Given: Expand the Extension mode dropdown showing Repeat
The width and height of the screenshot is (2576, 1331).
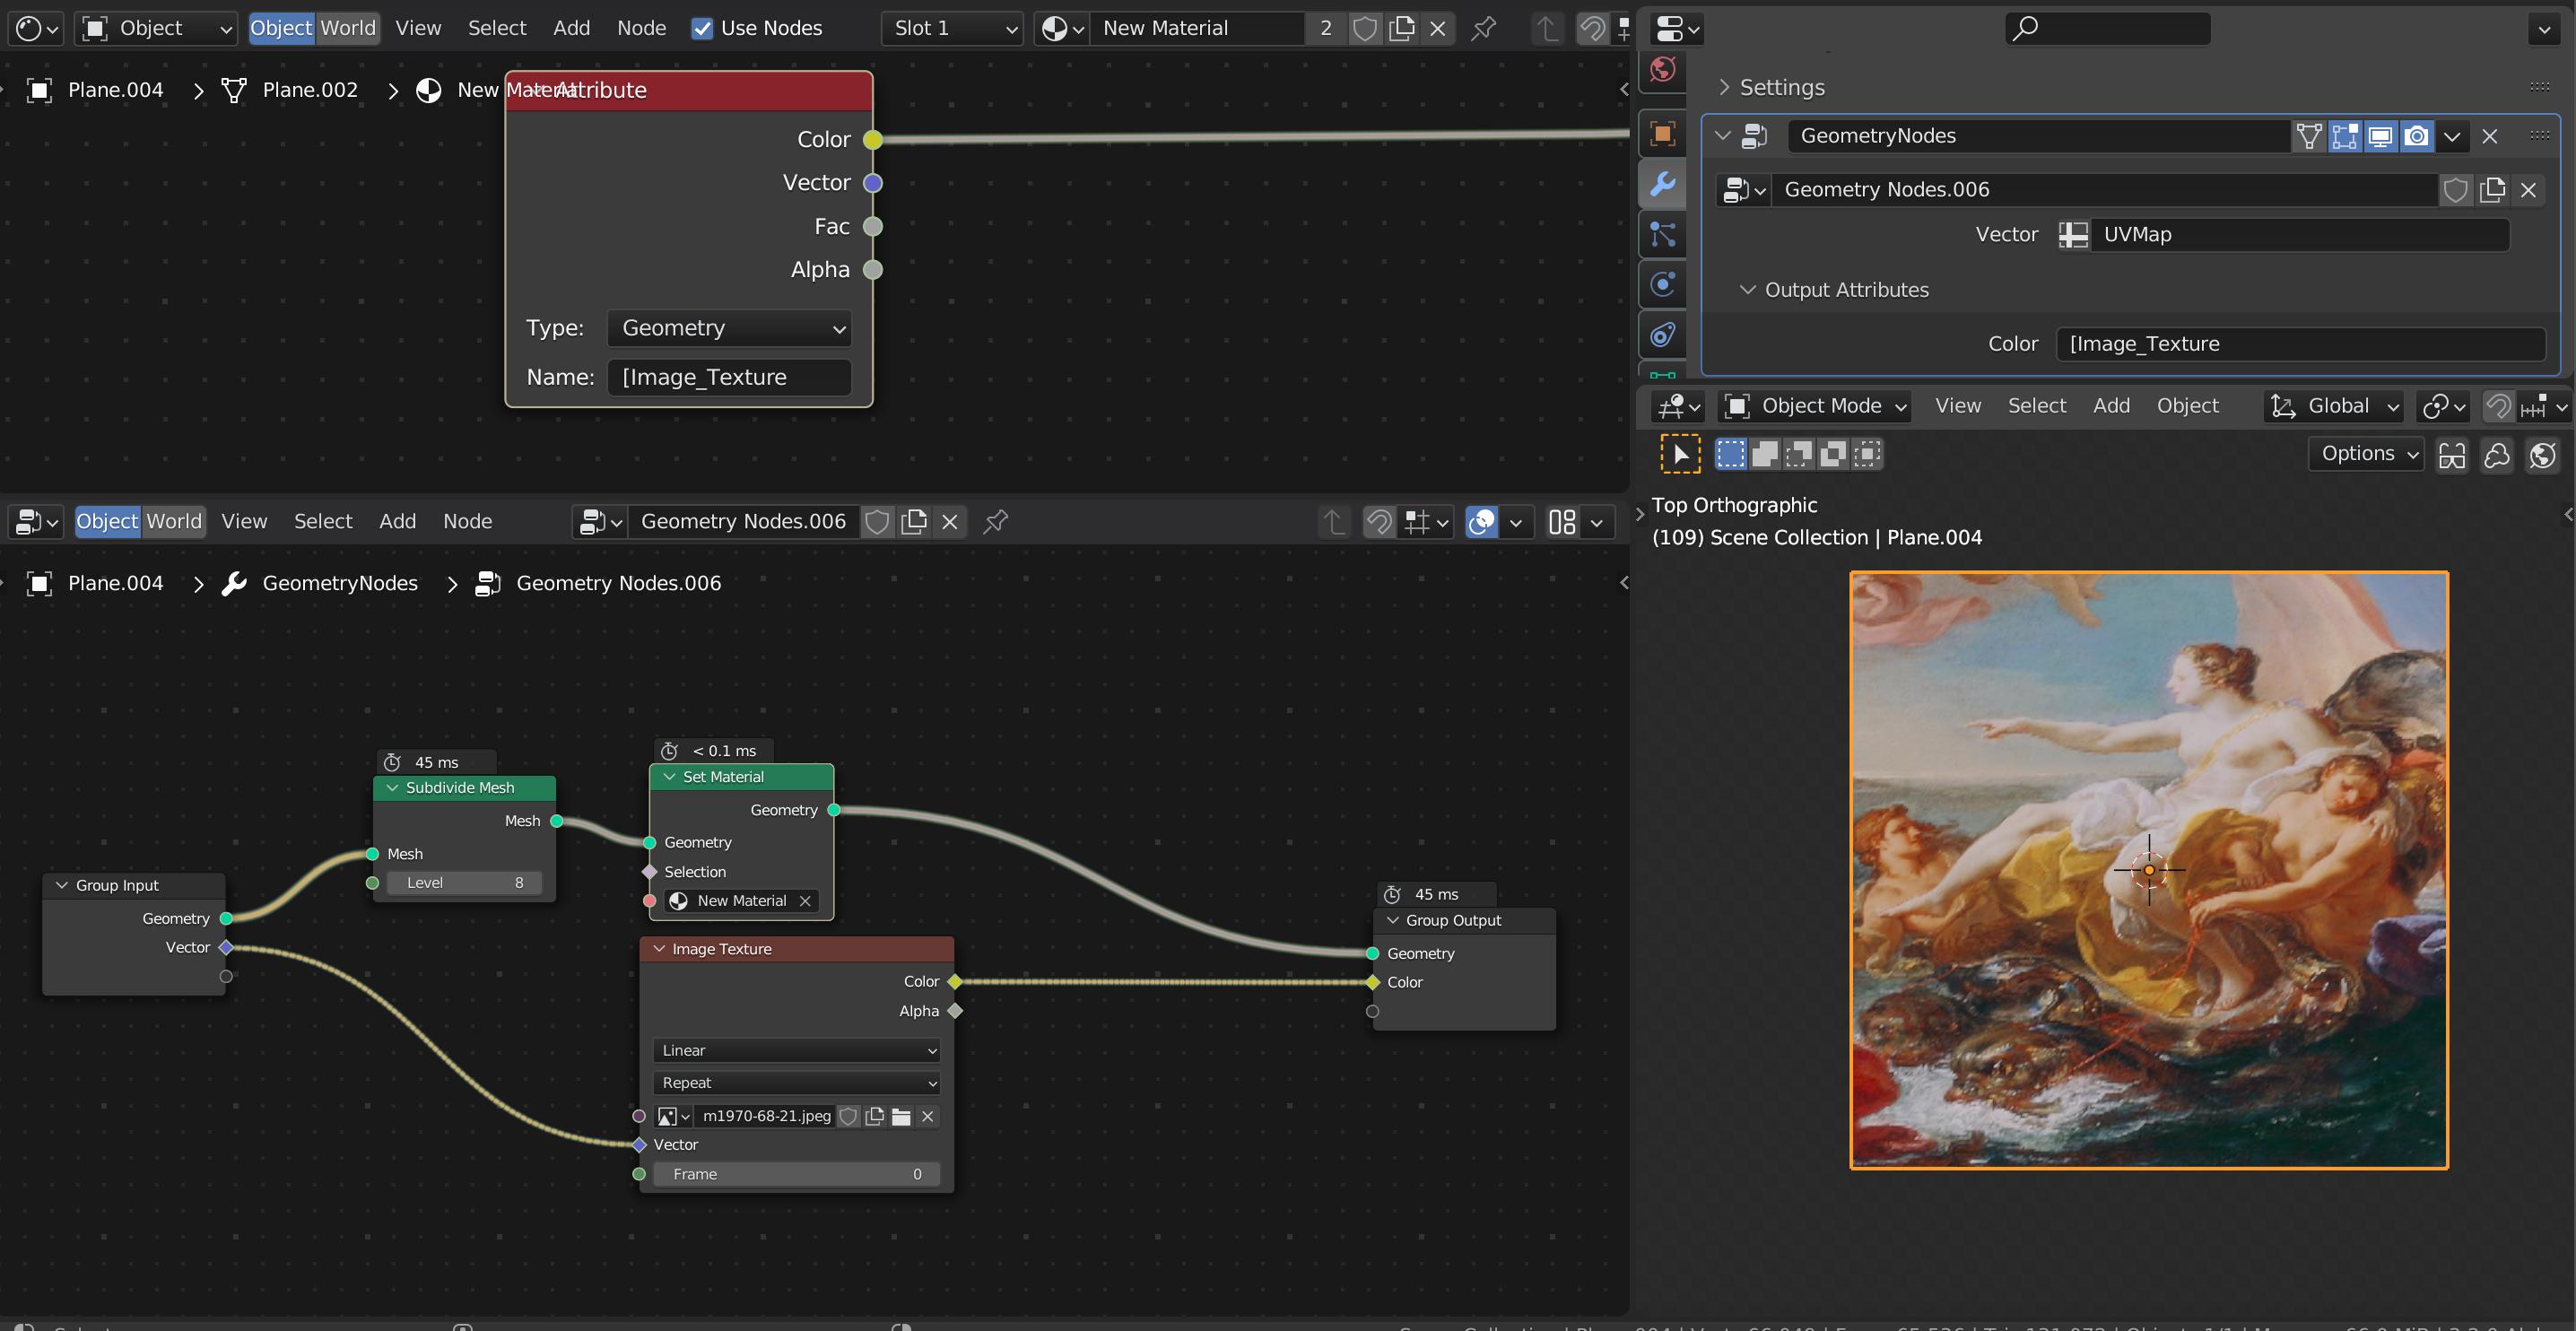Looking at the screenshot, I should [793, 1083].
